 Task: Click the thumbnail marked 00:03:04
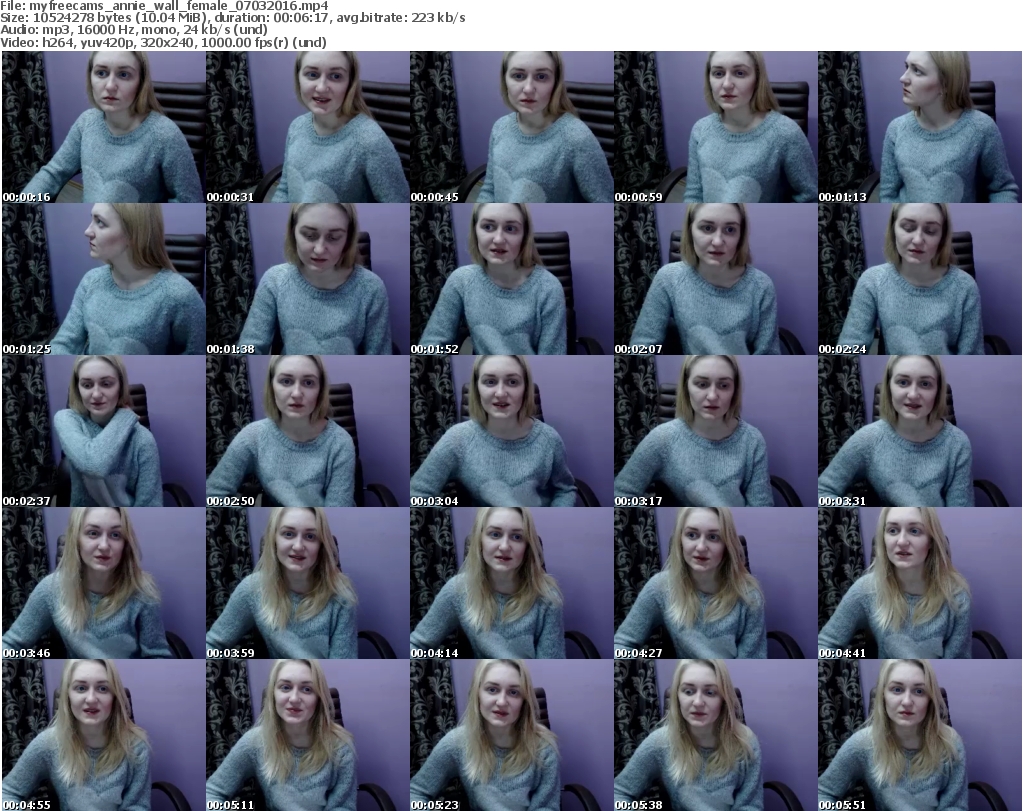tap(511, 432)
